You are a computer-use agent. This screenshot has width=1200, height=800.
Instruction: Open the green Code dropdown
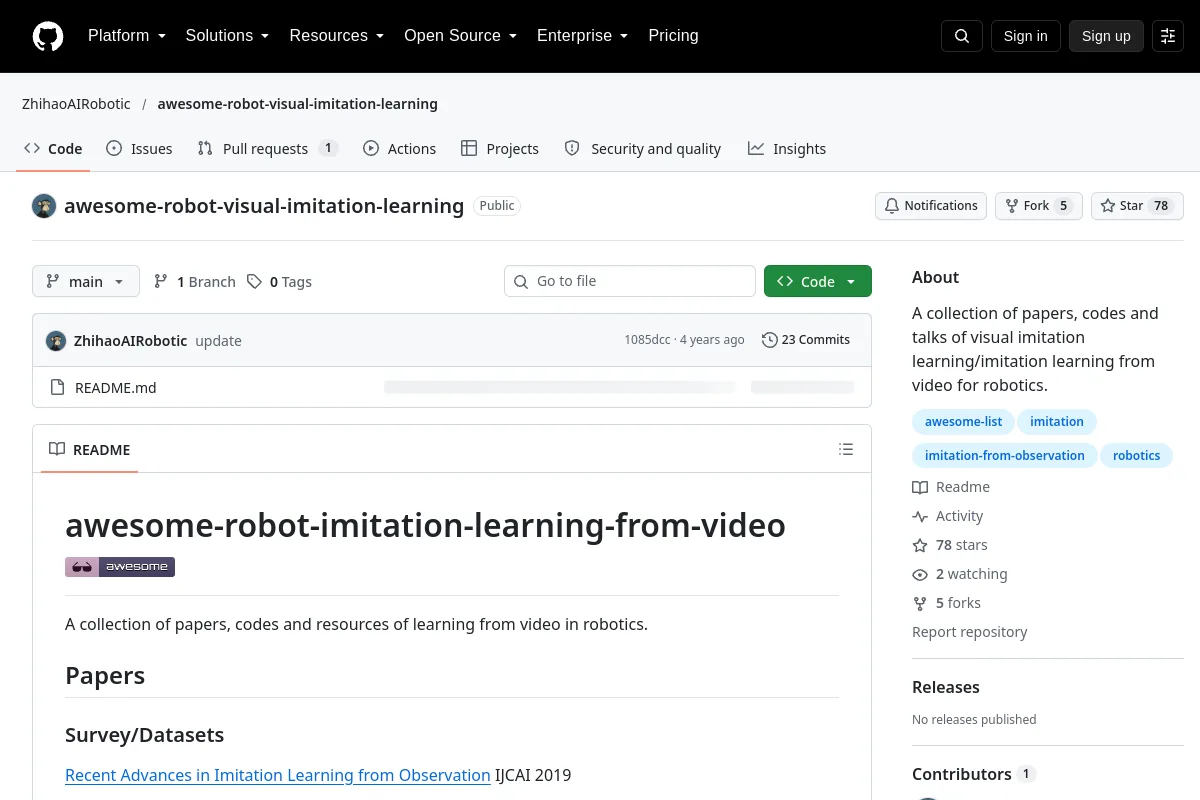[x=818, y=282]
